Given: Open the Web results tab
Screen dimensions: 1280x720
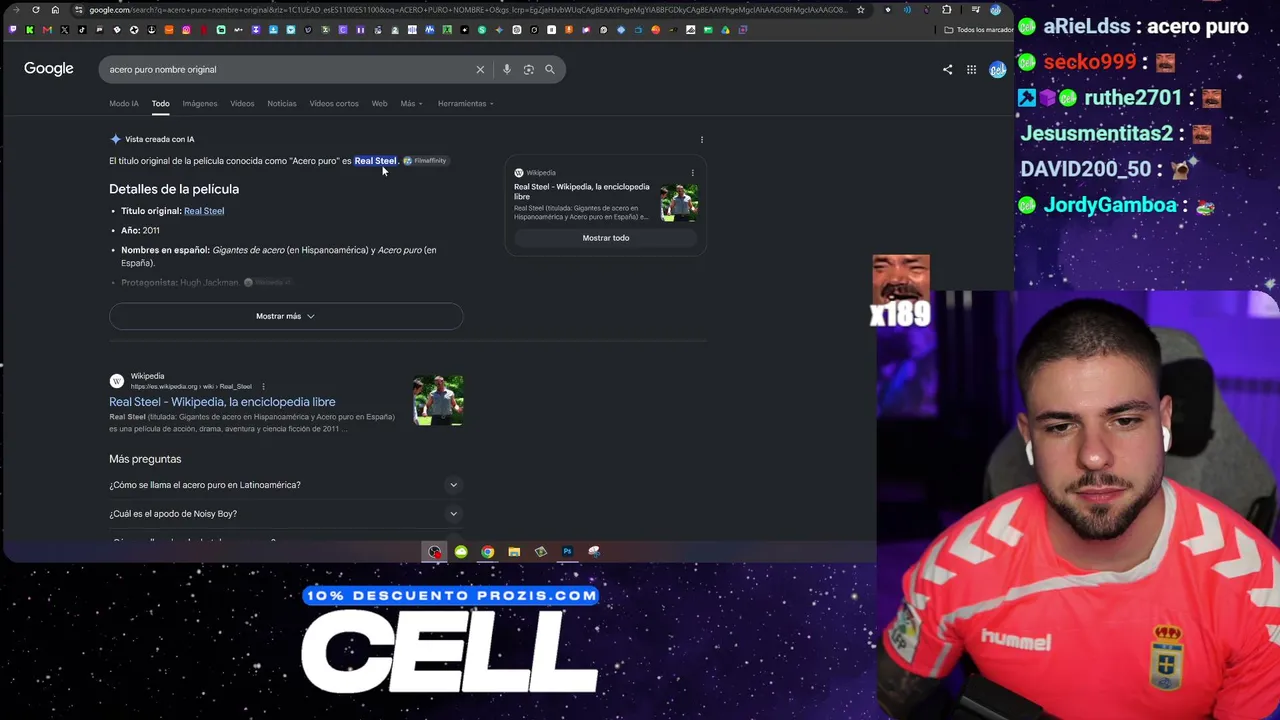Looking at the screenshot, I should 379,103.
